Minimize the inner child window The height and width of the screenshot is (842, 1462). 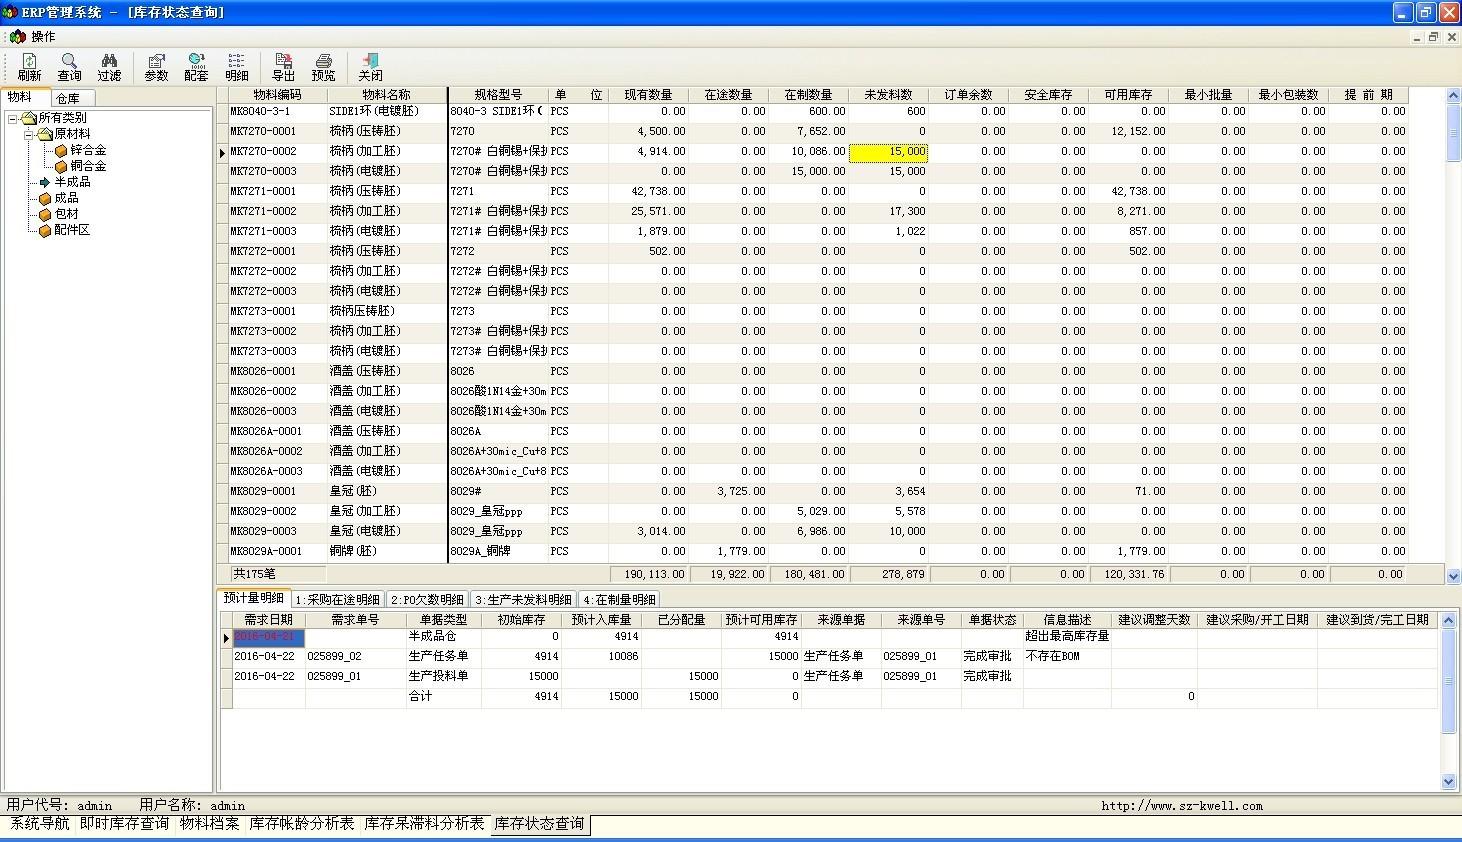[1417, 37]
